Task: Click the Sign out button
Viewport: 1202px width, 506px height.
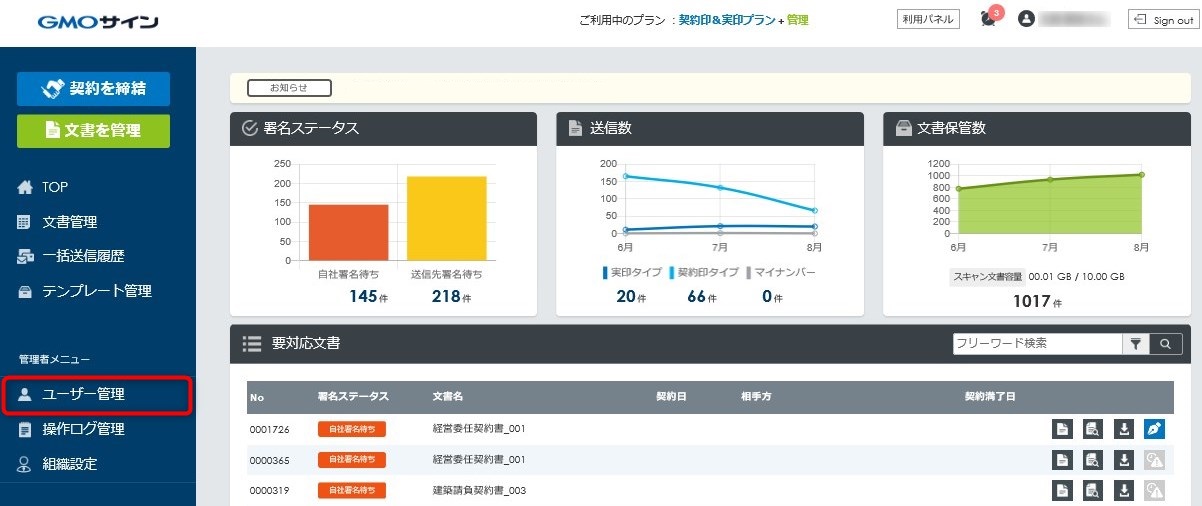Action: click(x=1161, y=20)
